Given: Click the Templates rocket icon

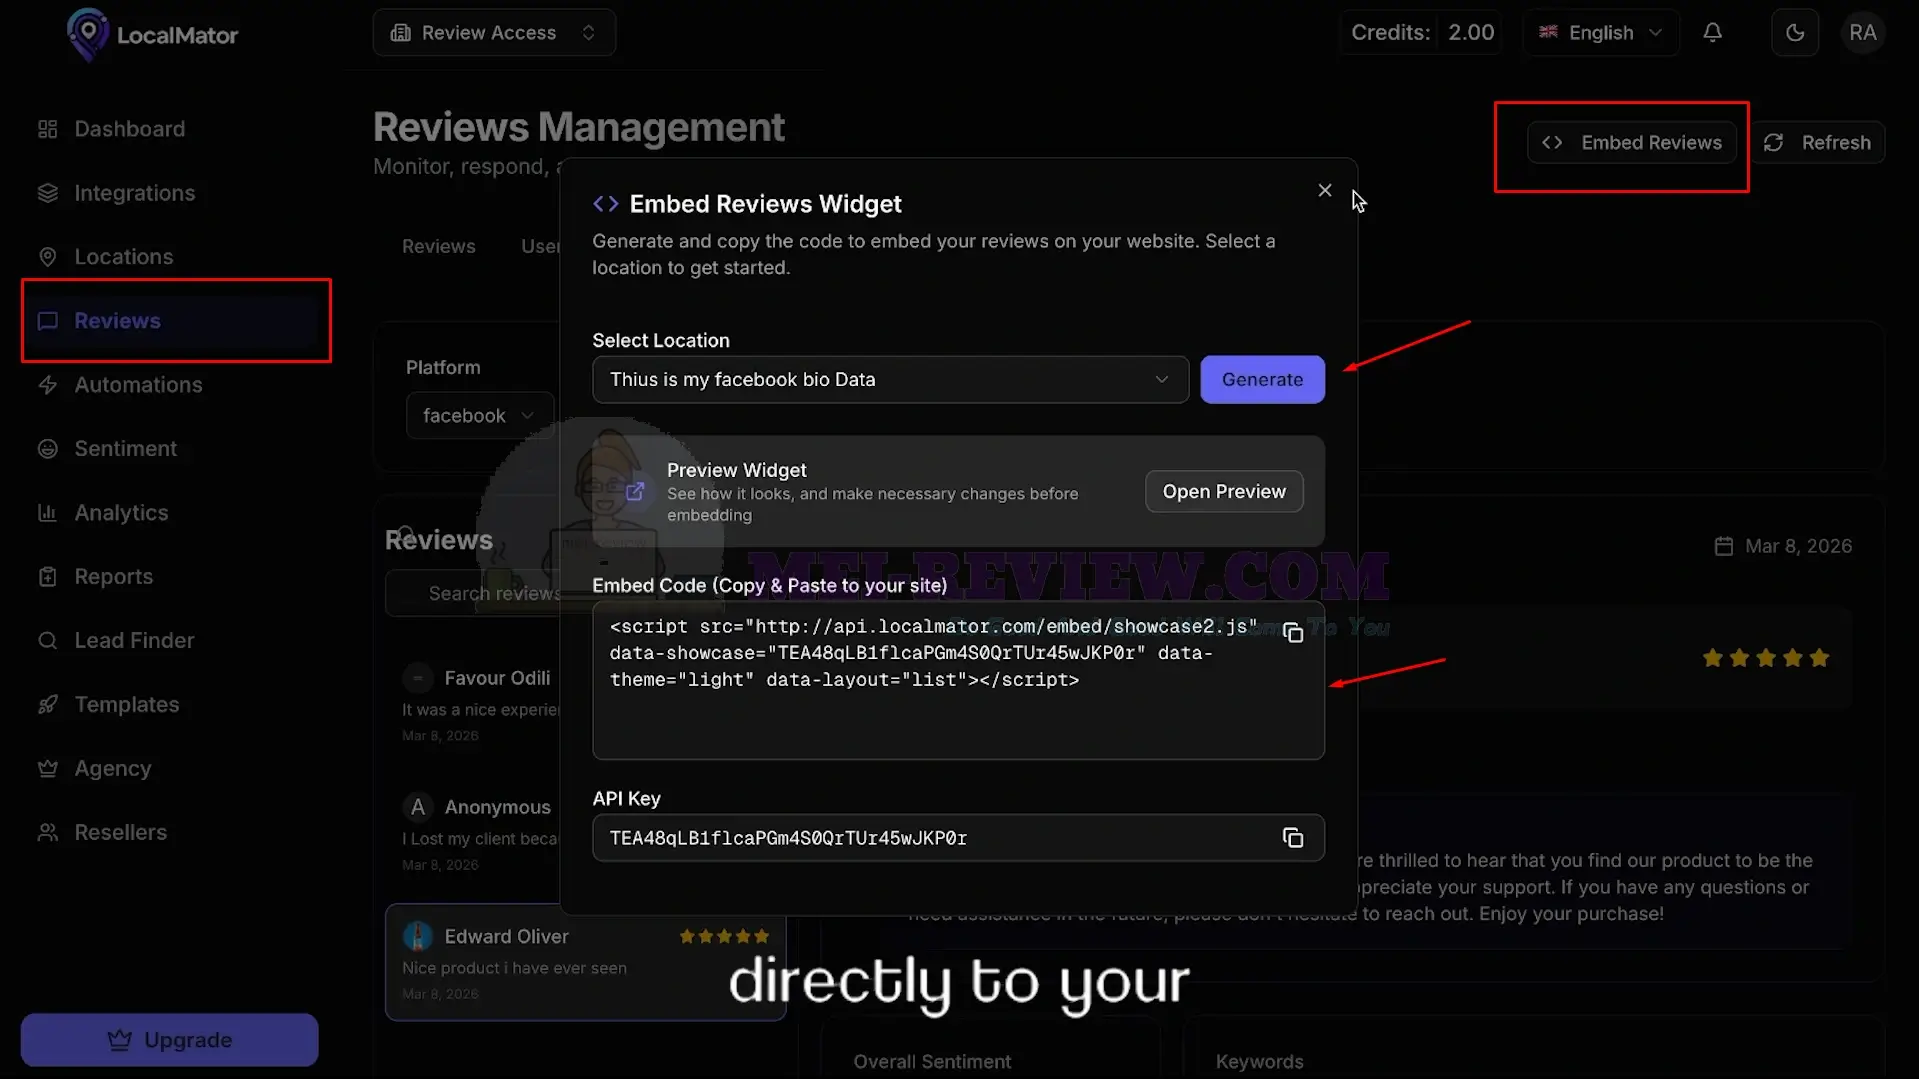Looking at the screenshot, I should 47,705.
